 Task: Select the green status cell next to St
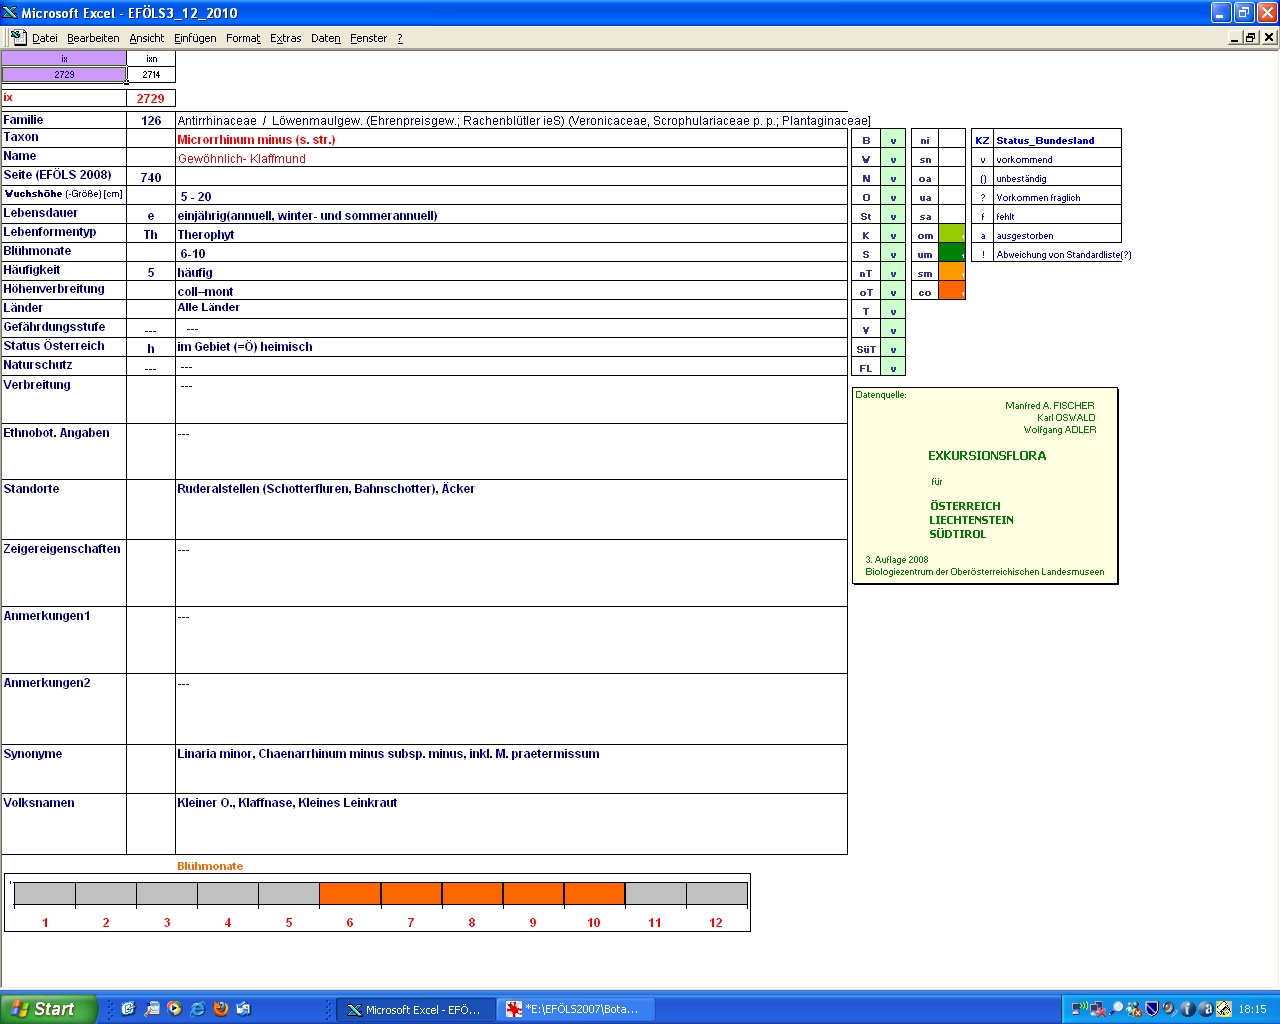[x=893, y=216]
